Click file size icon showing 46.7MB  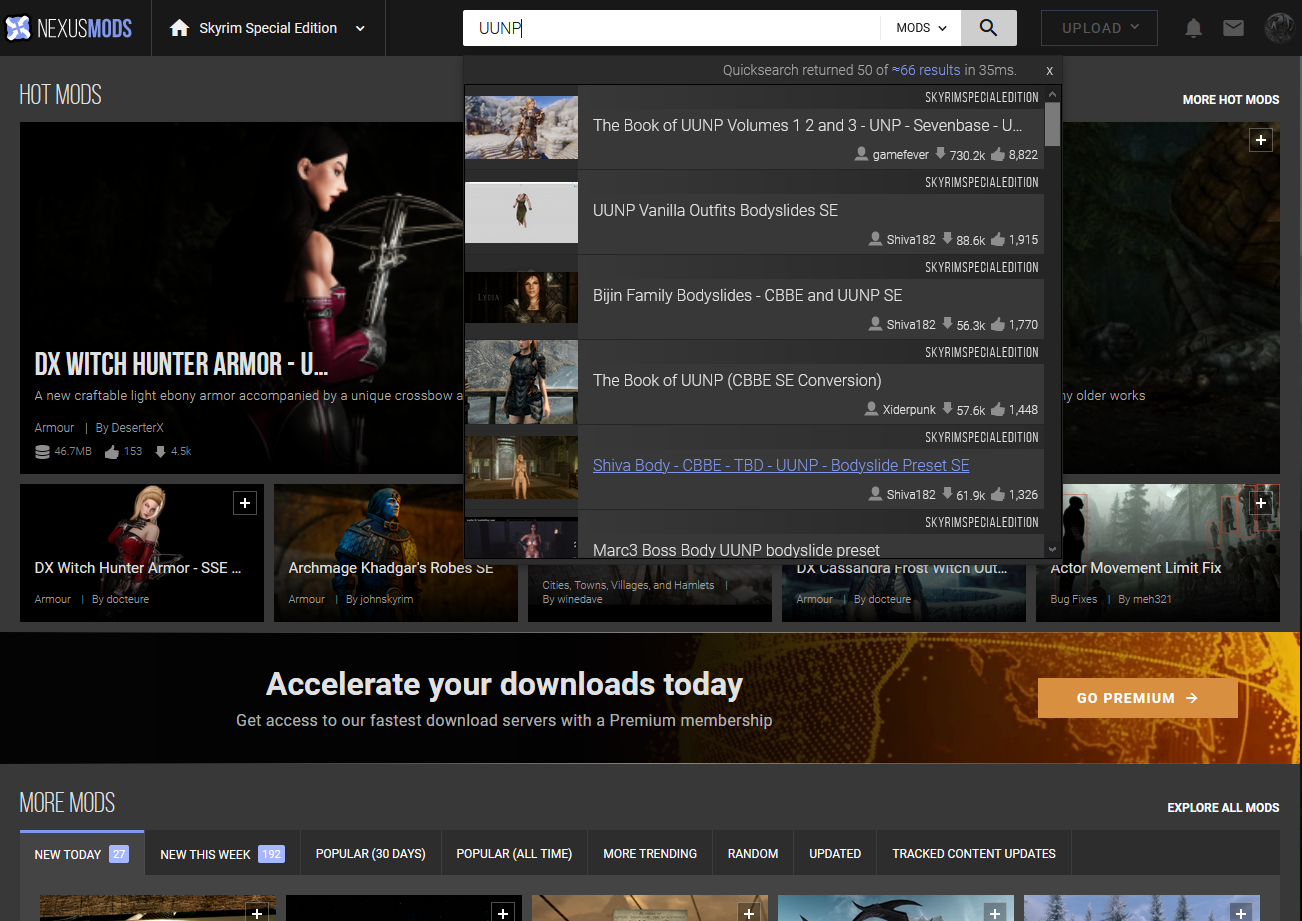pyautogui.click(x=42, y=451)
